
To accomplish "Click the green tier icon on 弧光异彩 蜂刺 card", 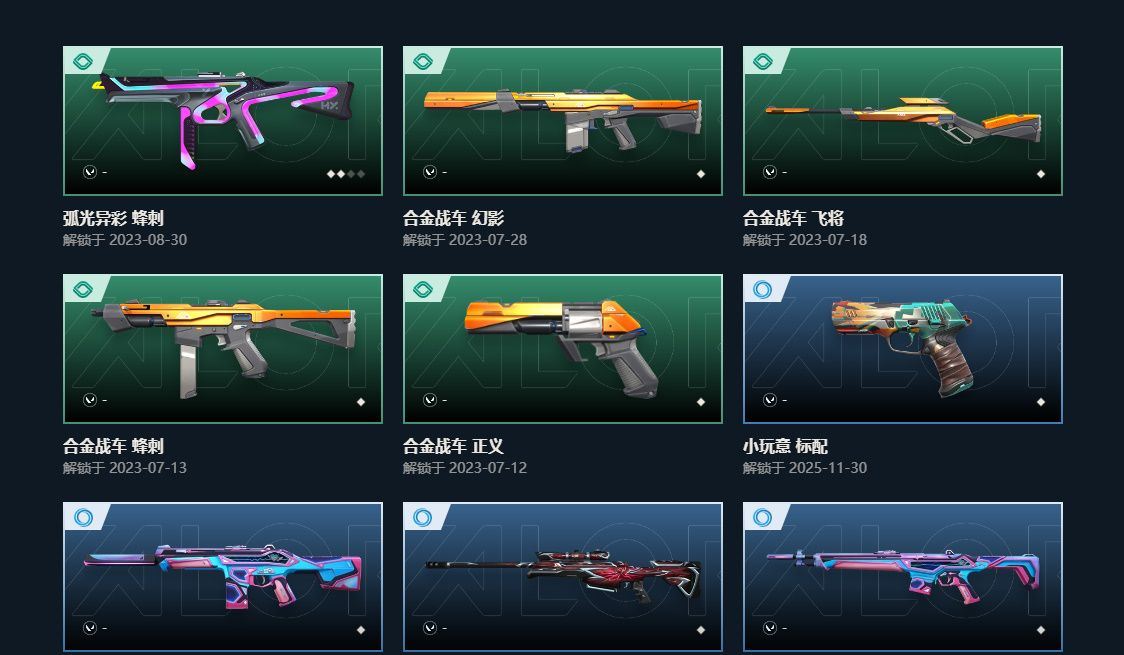I will [83, 62].
